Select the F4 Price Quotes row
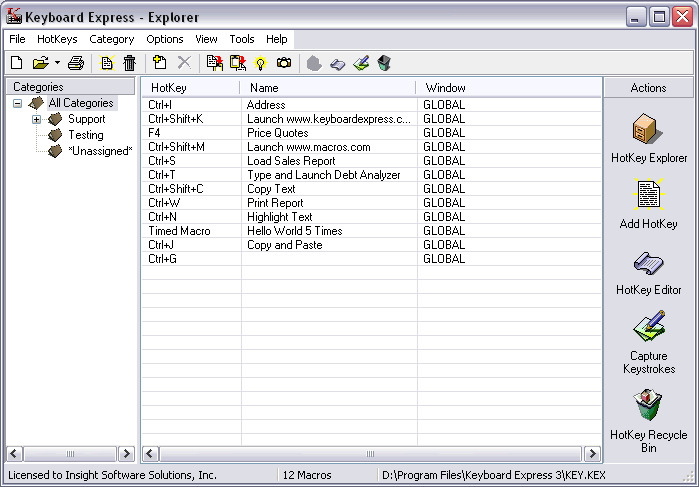Image resolution: width=699 pixels, height=487 pixels. [x=371, y=133]
